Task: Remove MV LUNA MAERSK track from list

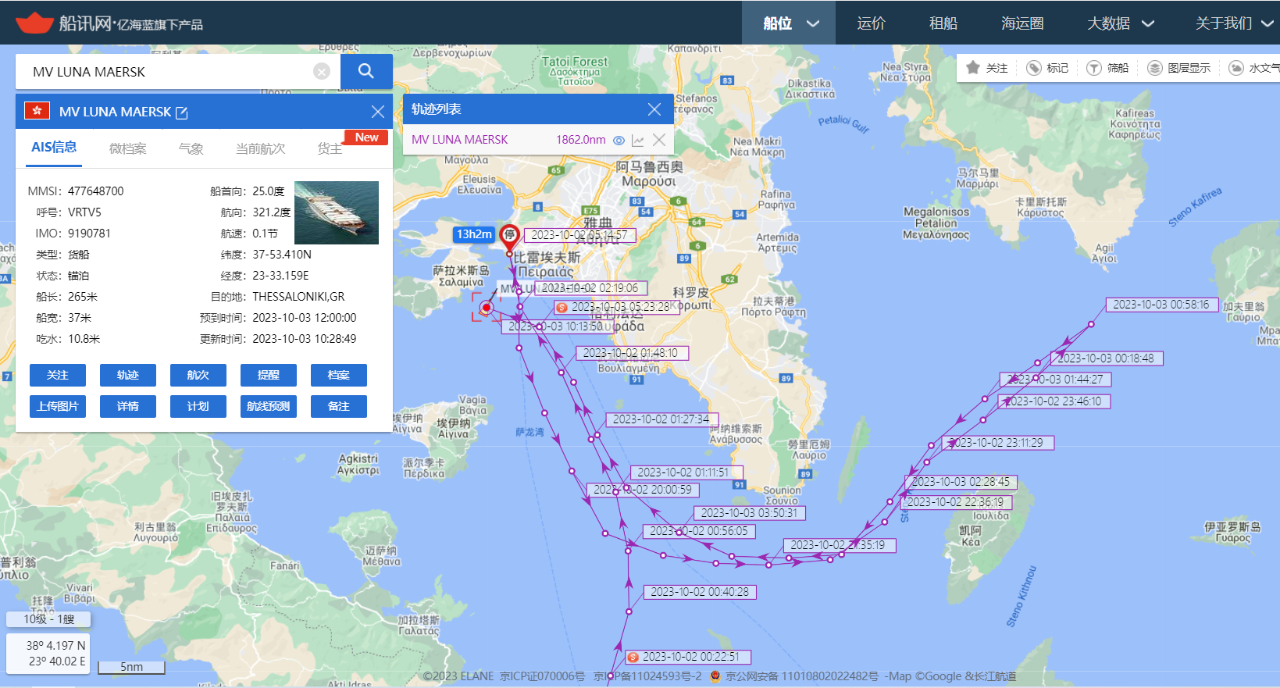Action: (659, 140)
